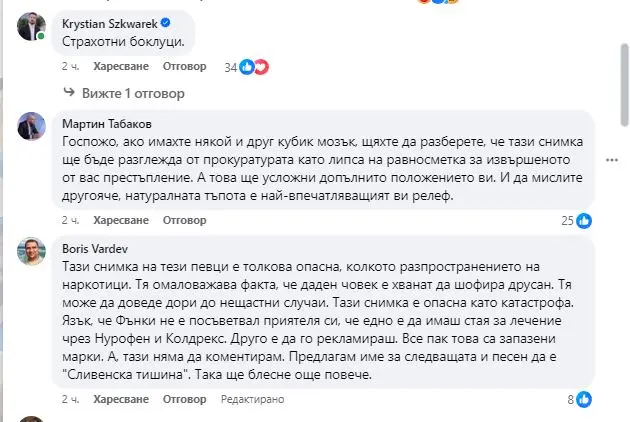Open Krystian Szkwarek's profile picture
Screen dimensions: 630x422
[31, 27]
